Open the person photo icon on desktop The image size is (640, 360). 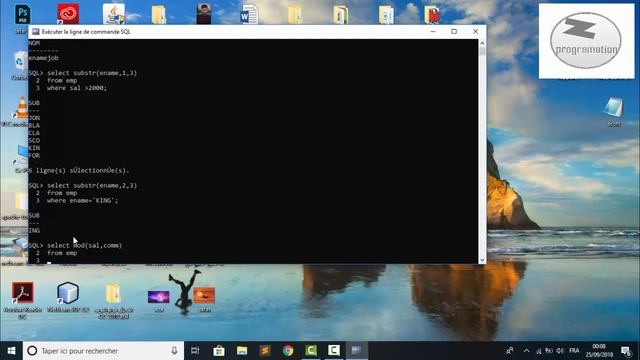click(204, 14)
